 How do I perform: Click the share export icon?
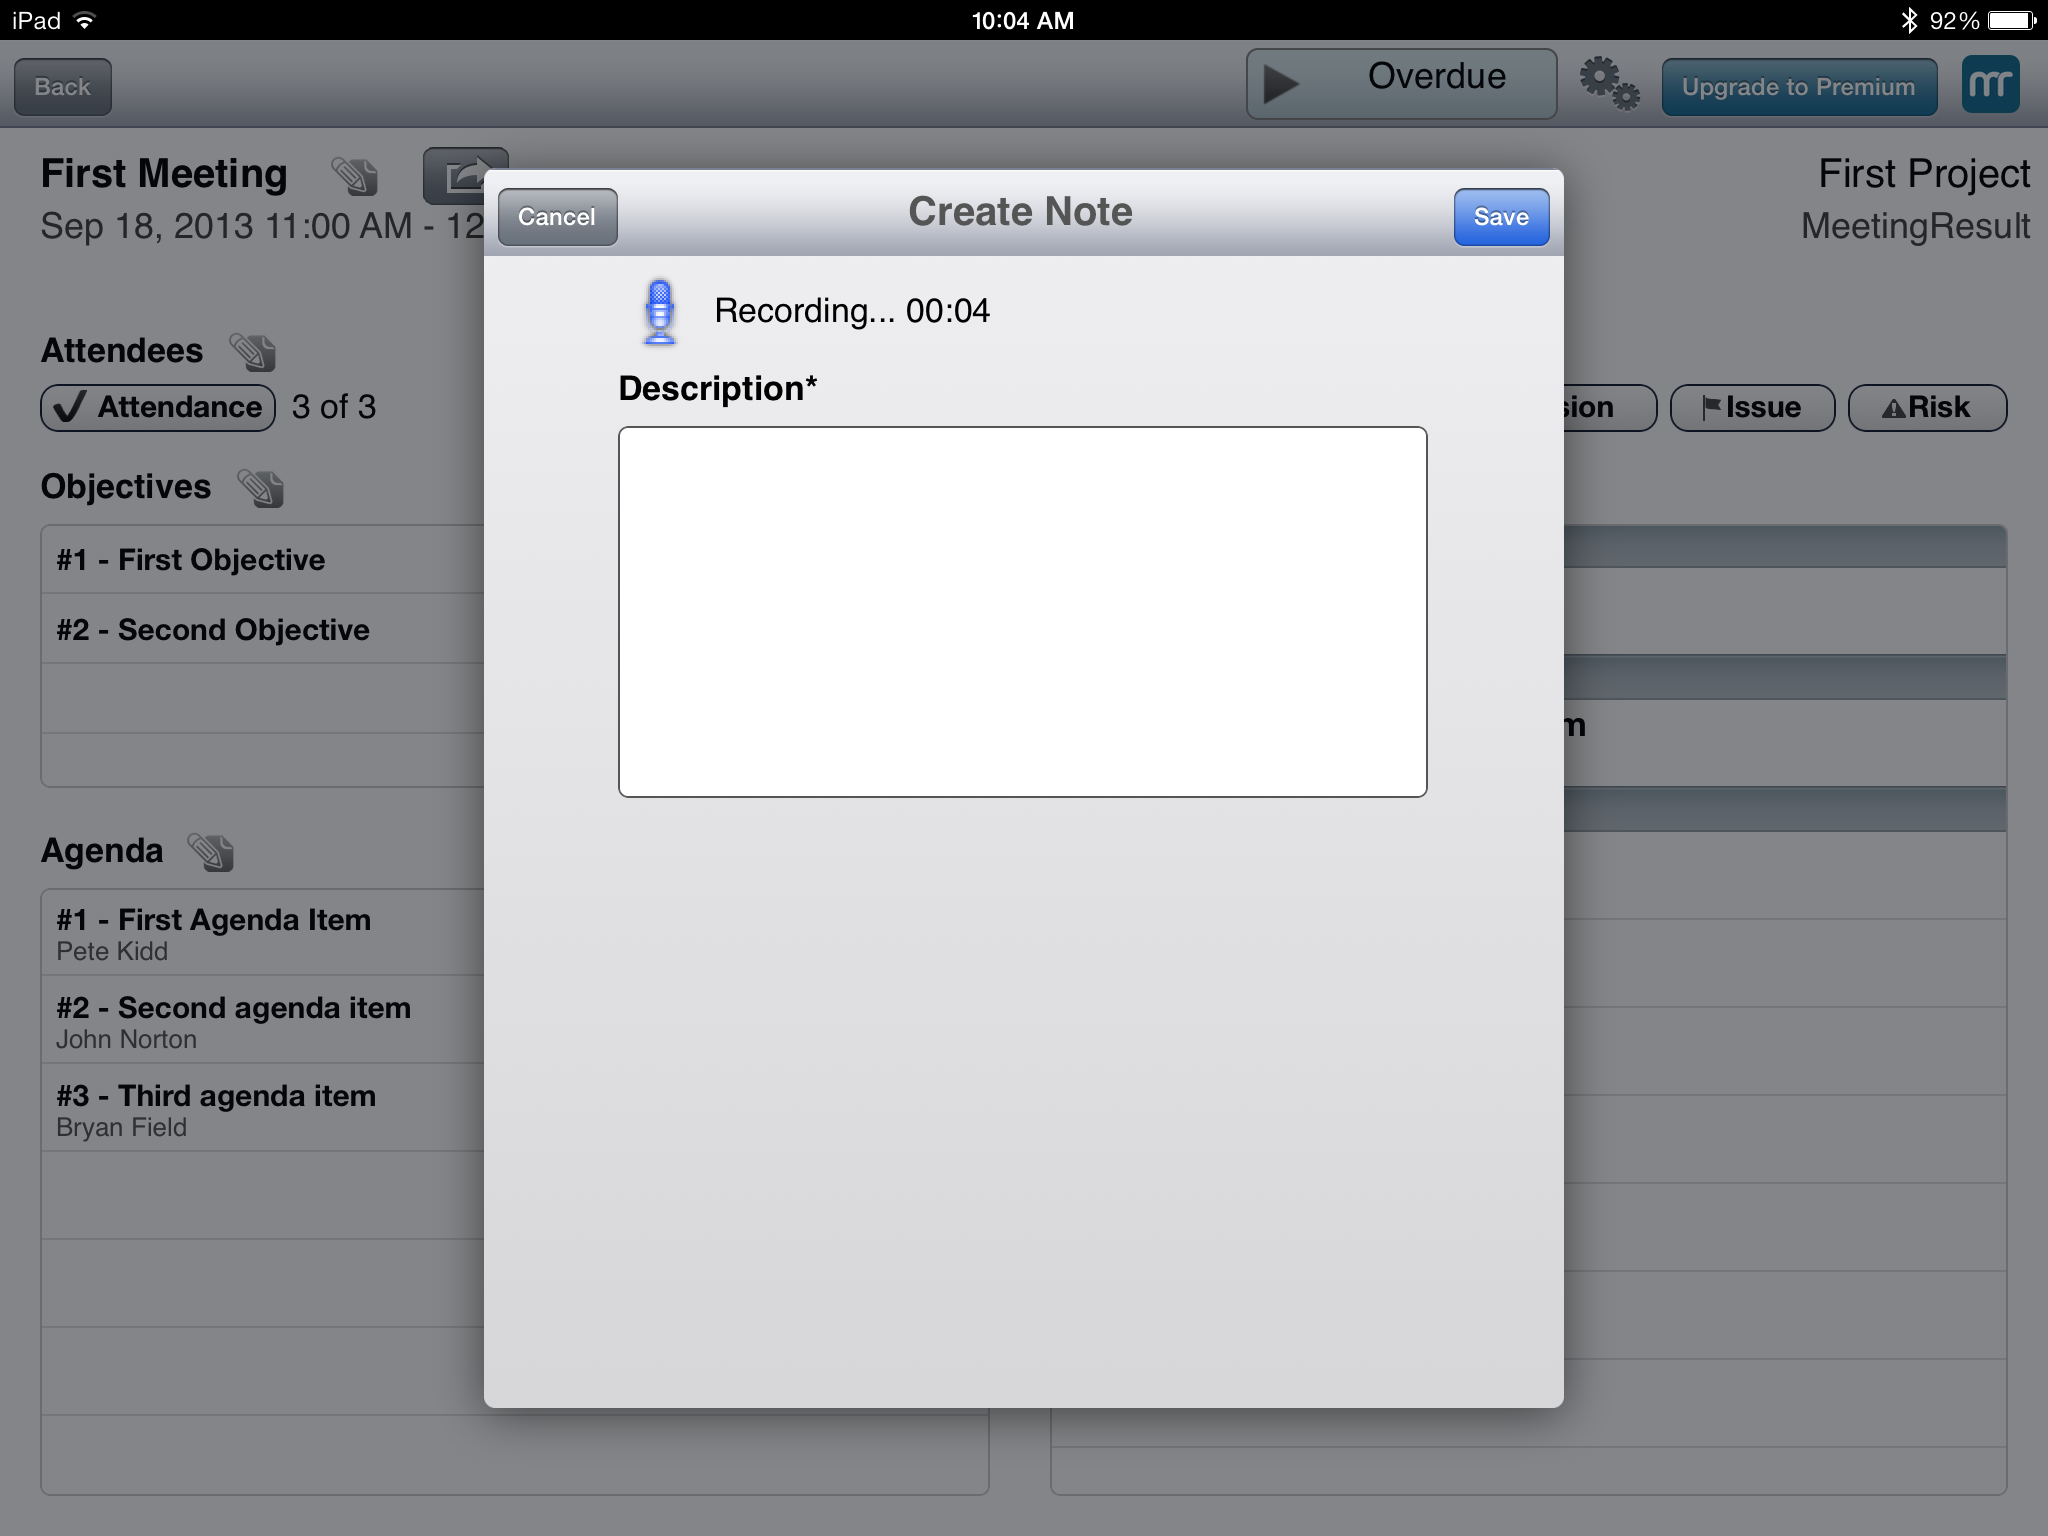455,176
